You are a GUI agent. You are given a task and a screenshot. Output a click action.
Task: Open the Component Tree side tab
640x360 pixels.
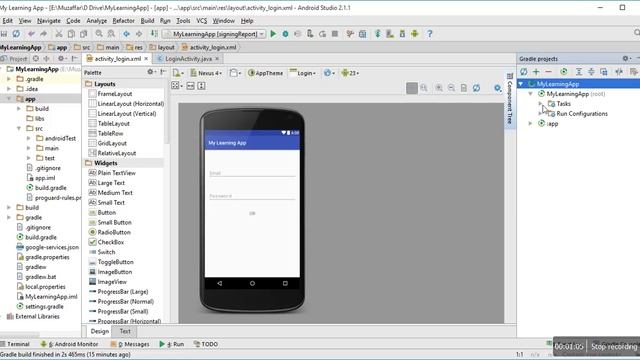pyautogui.click(x=510, y=98)
